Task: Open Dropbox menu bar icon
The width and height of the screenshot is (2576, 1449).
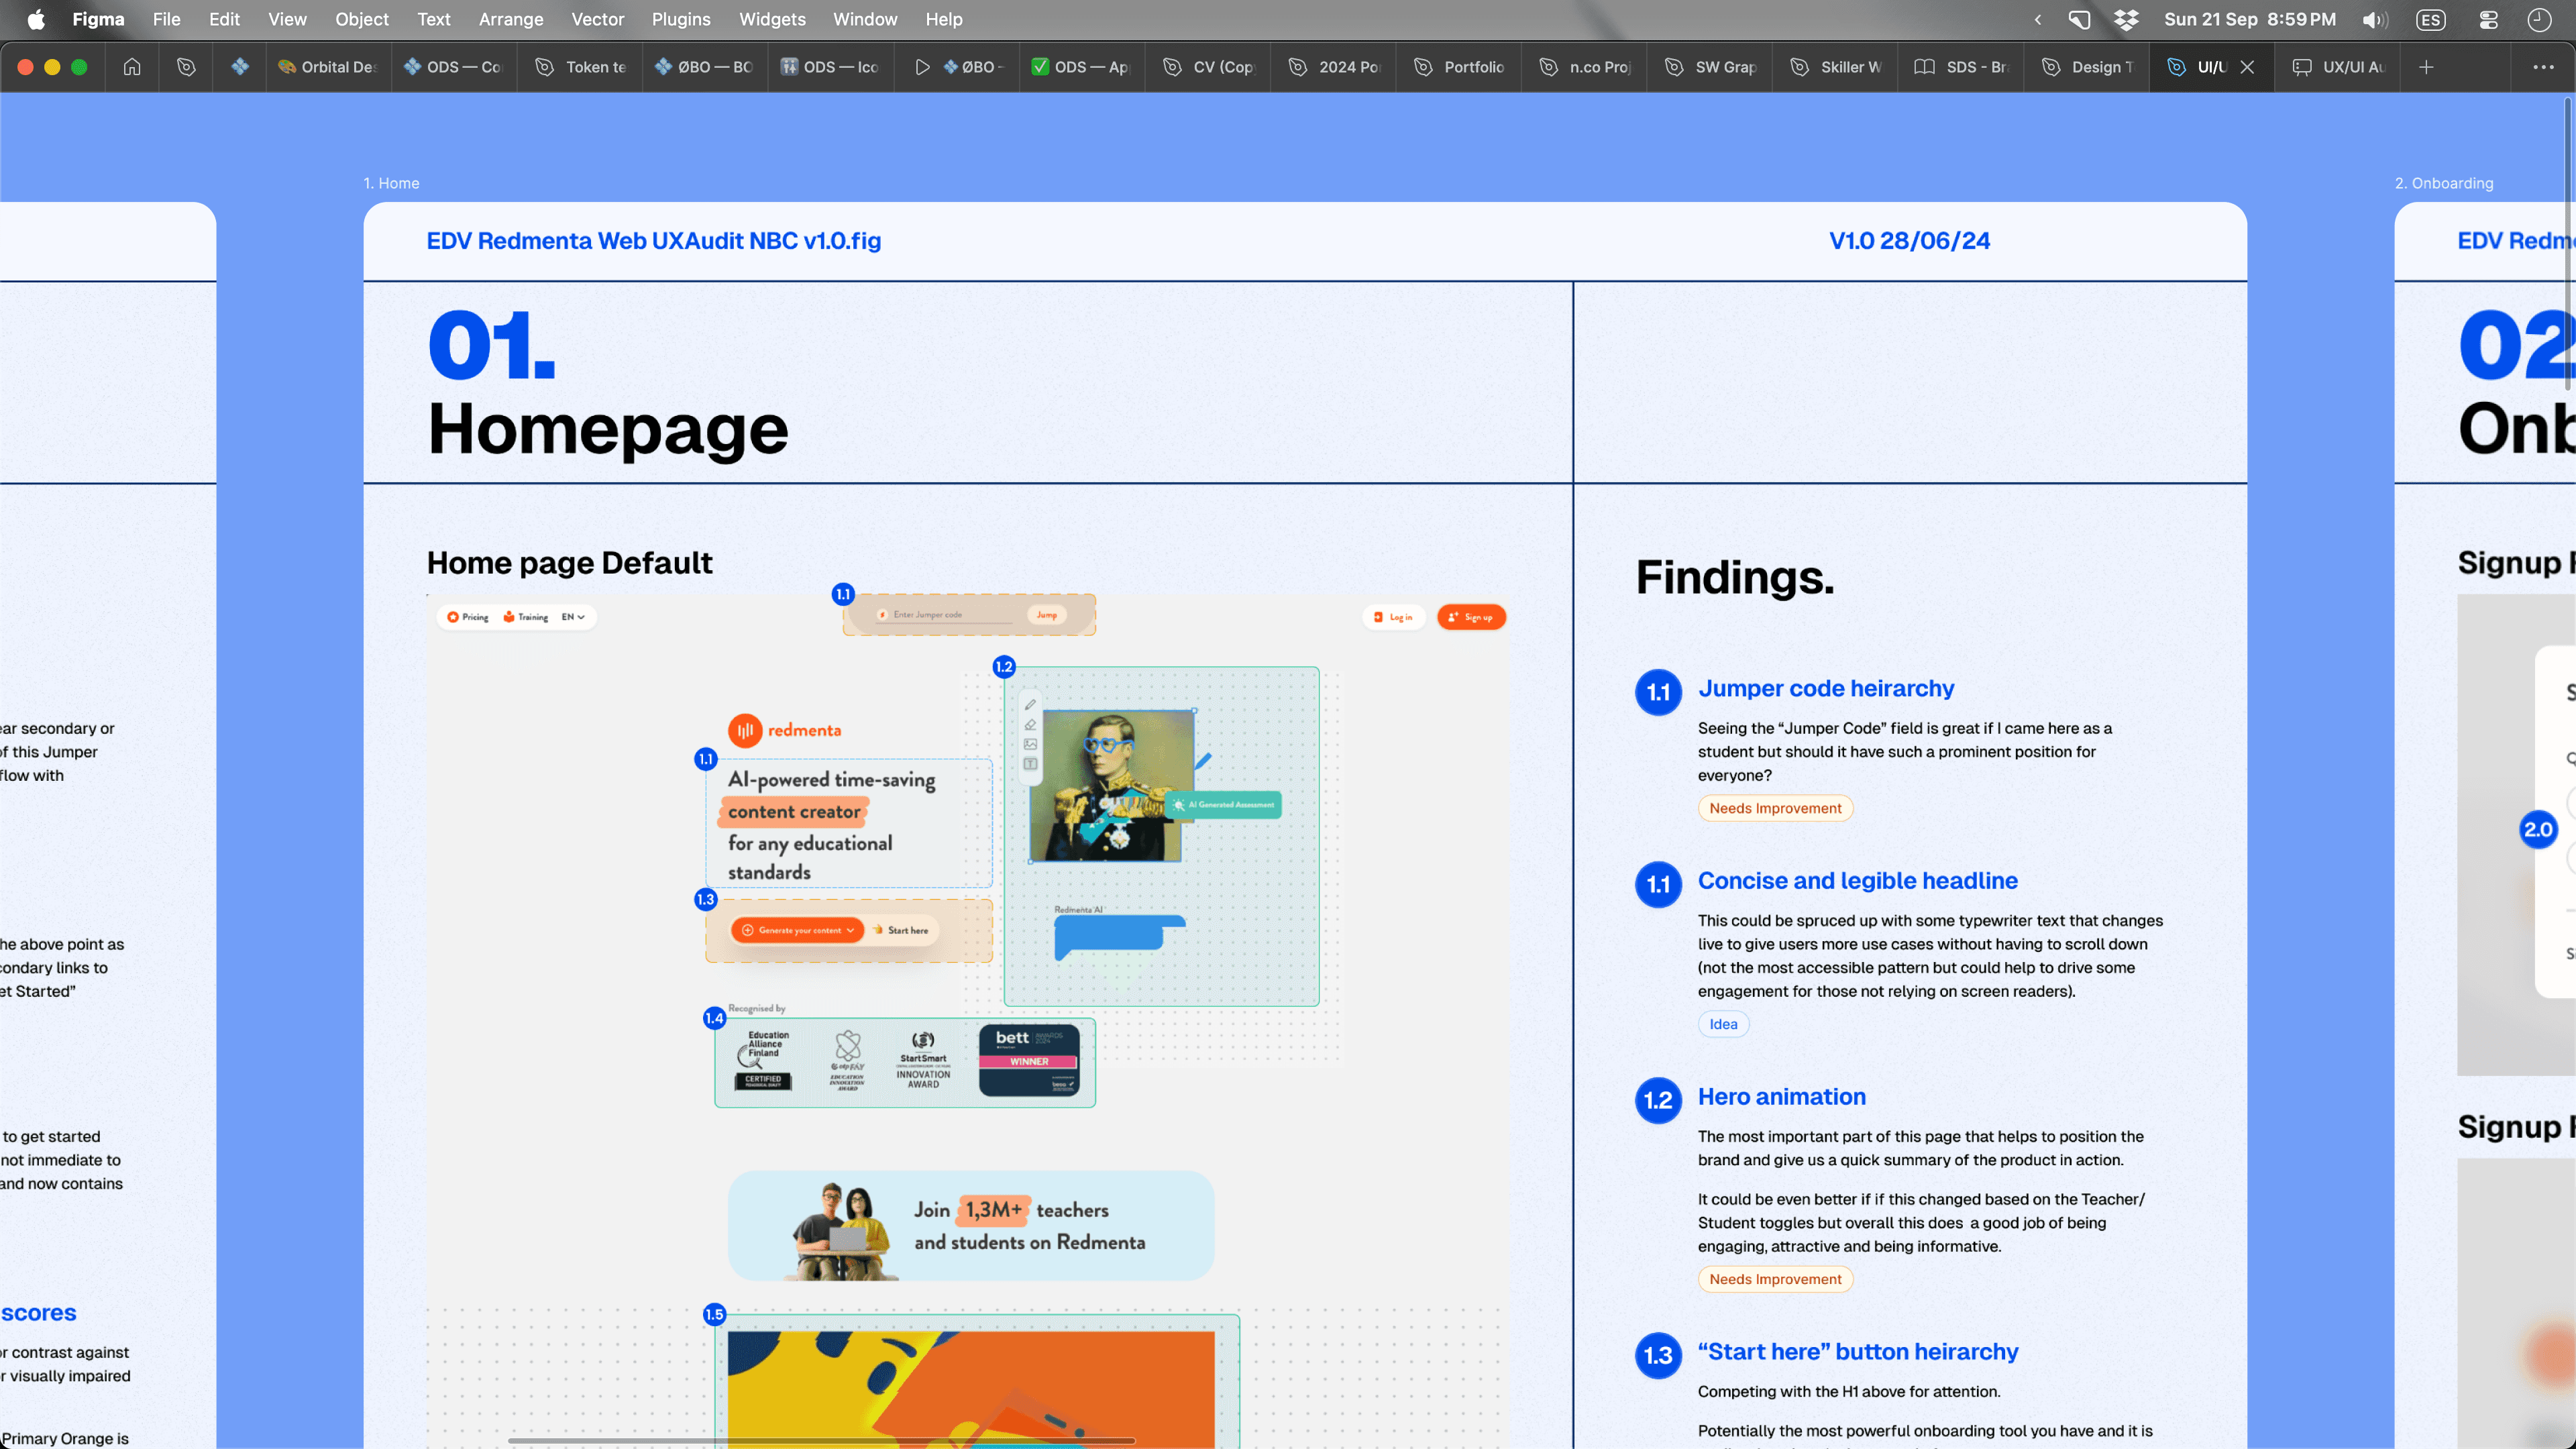Action: click(2126, 19)
